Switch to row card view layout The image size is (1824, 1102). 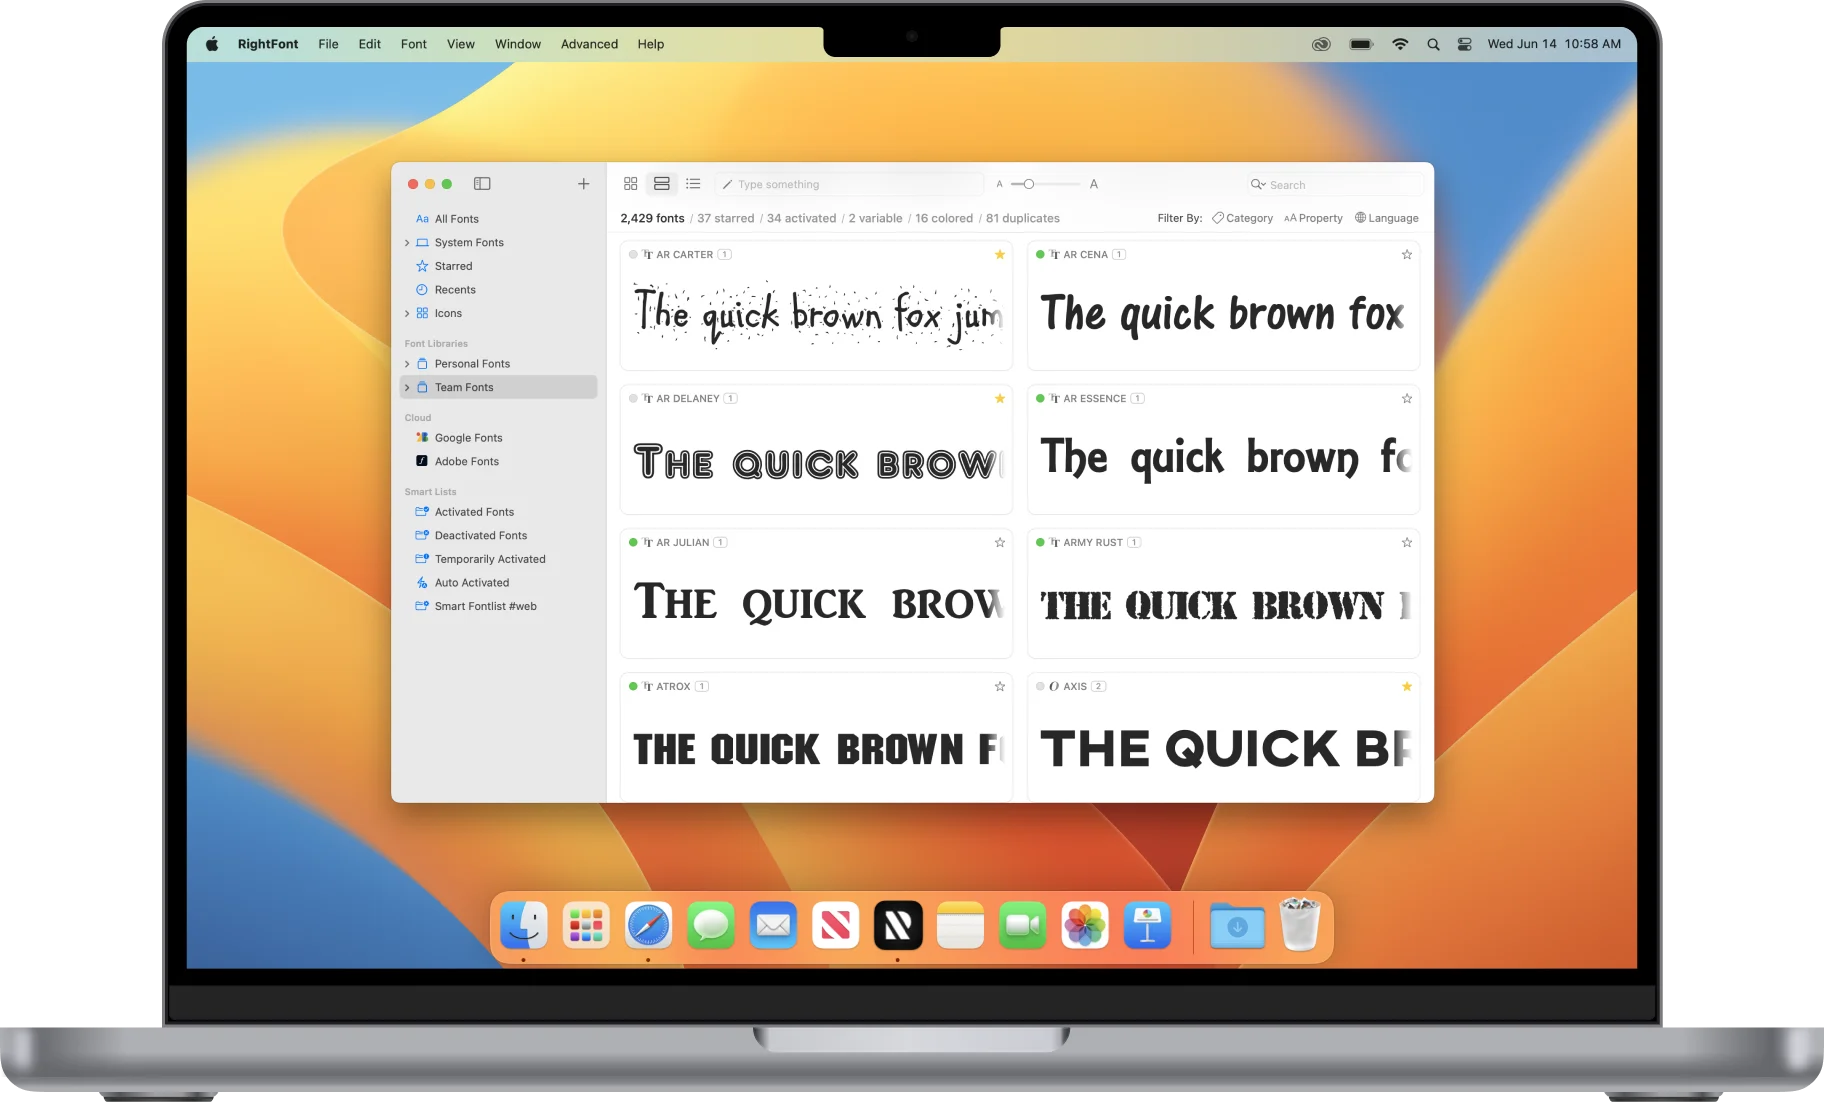[662, 184]
